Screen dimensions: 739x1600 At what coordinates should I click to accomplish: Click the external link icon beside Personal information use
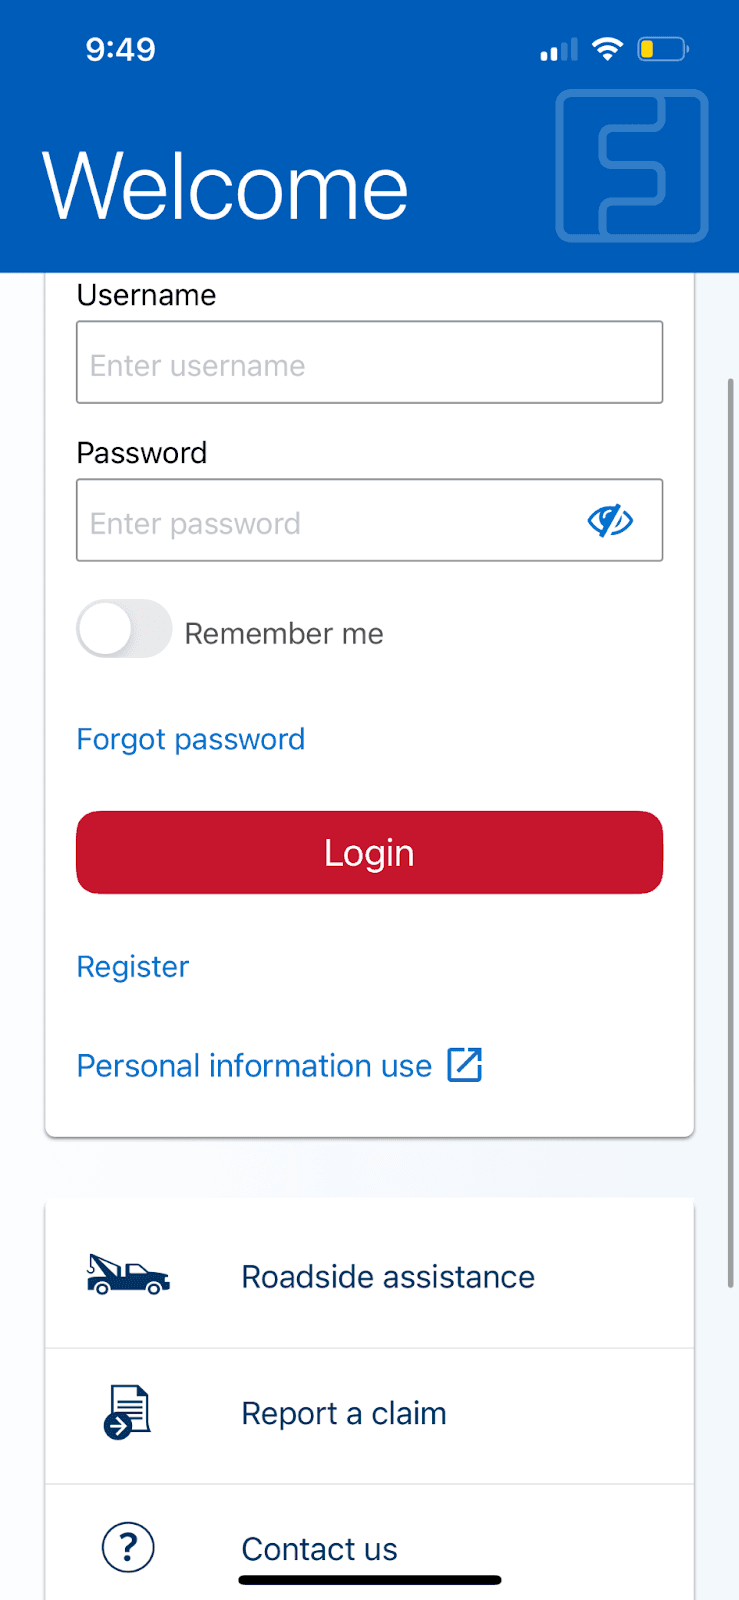click(x=464, y=1065)
